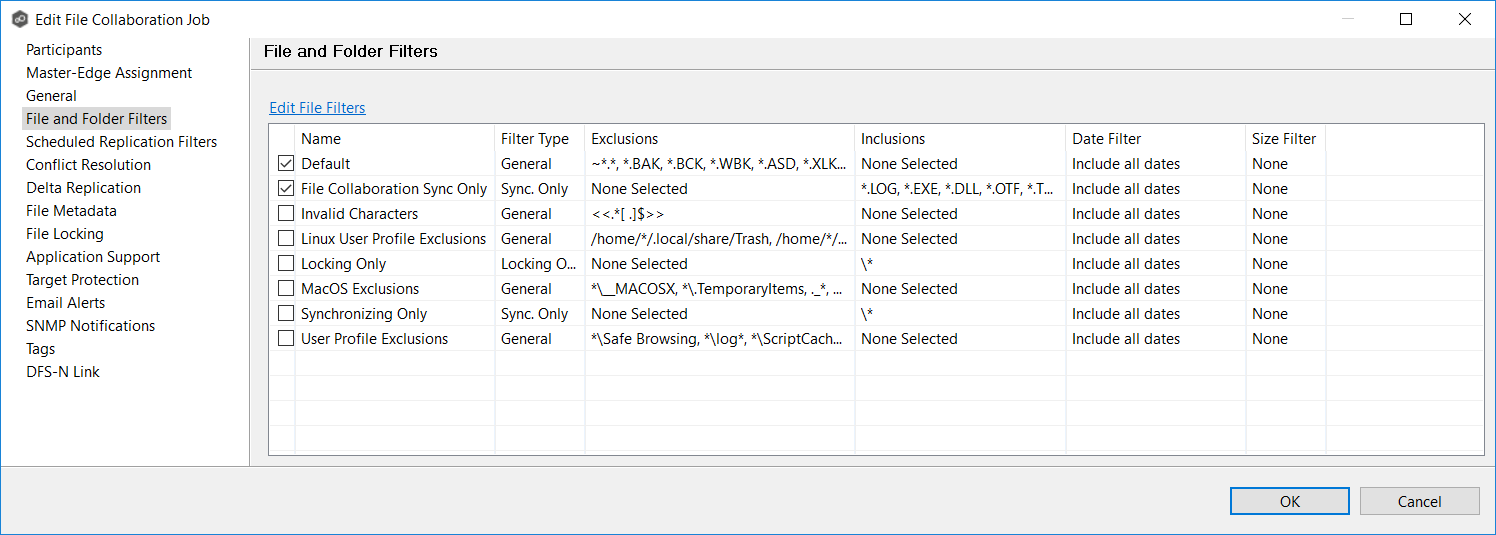
Task: Select Target Protection page
Action: (82, 279)
